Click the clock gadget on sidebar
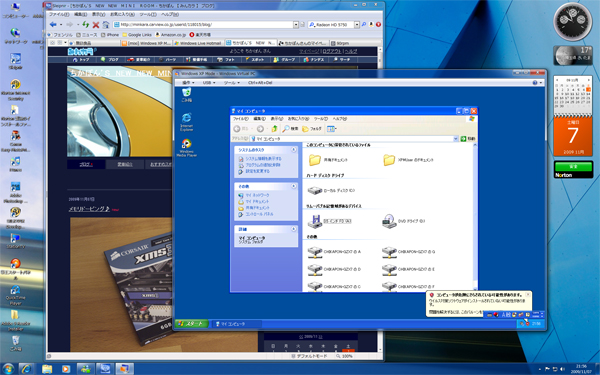 point(573,21)
